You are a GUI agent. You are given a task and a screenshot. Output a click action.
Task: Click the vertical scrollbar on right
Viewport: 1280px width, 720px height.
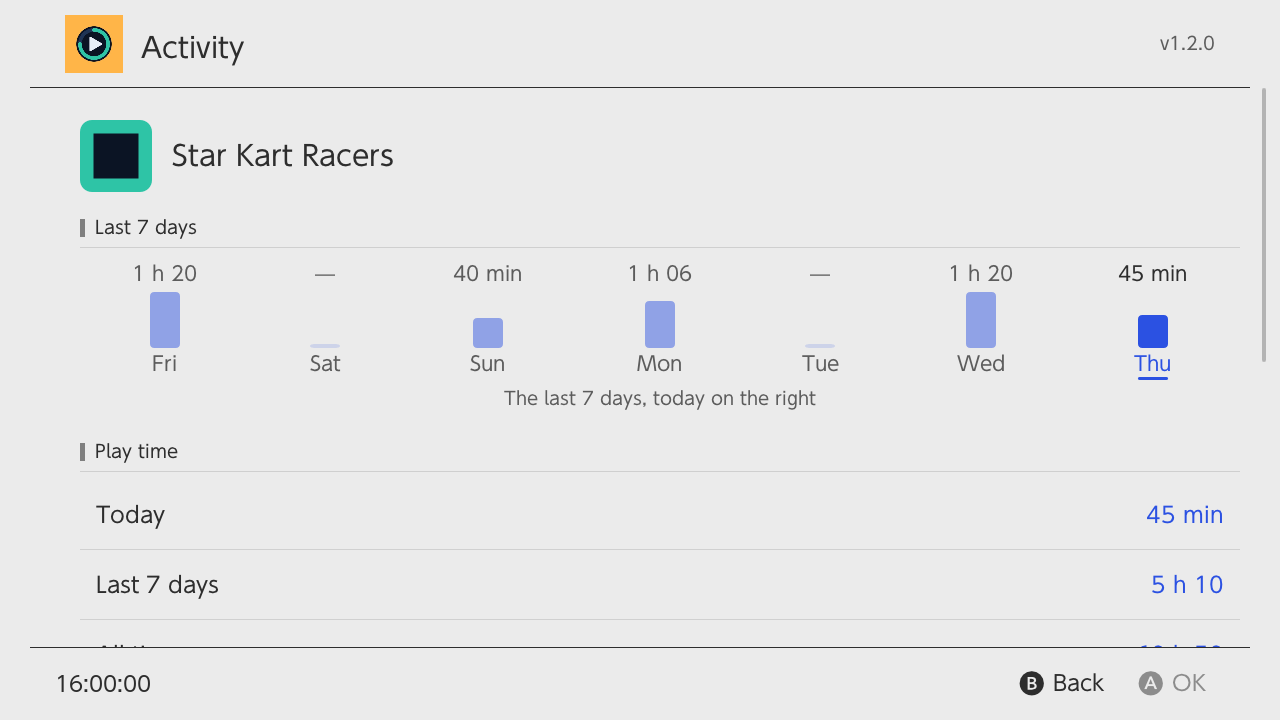click(1264, 225)
